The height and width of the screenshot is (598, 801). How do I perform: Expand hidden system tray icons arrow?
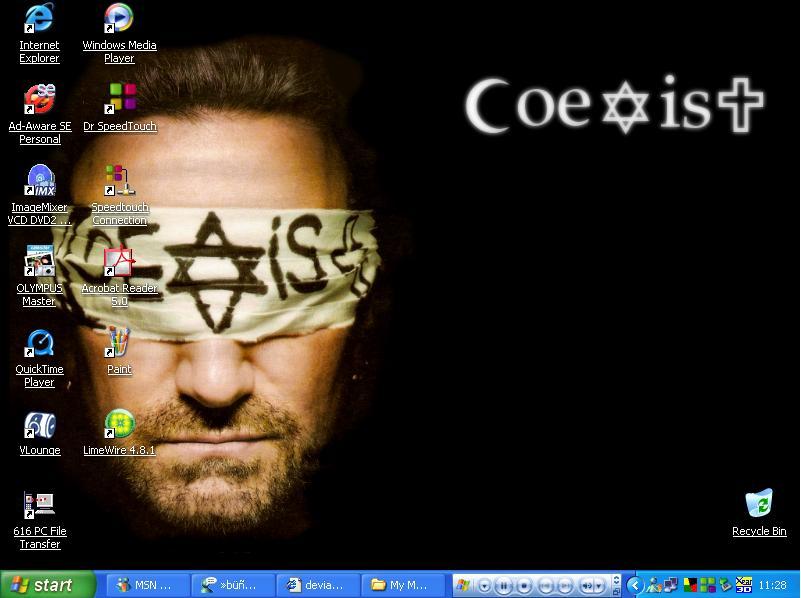pyautogui.click(x=634, y=585)
